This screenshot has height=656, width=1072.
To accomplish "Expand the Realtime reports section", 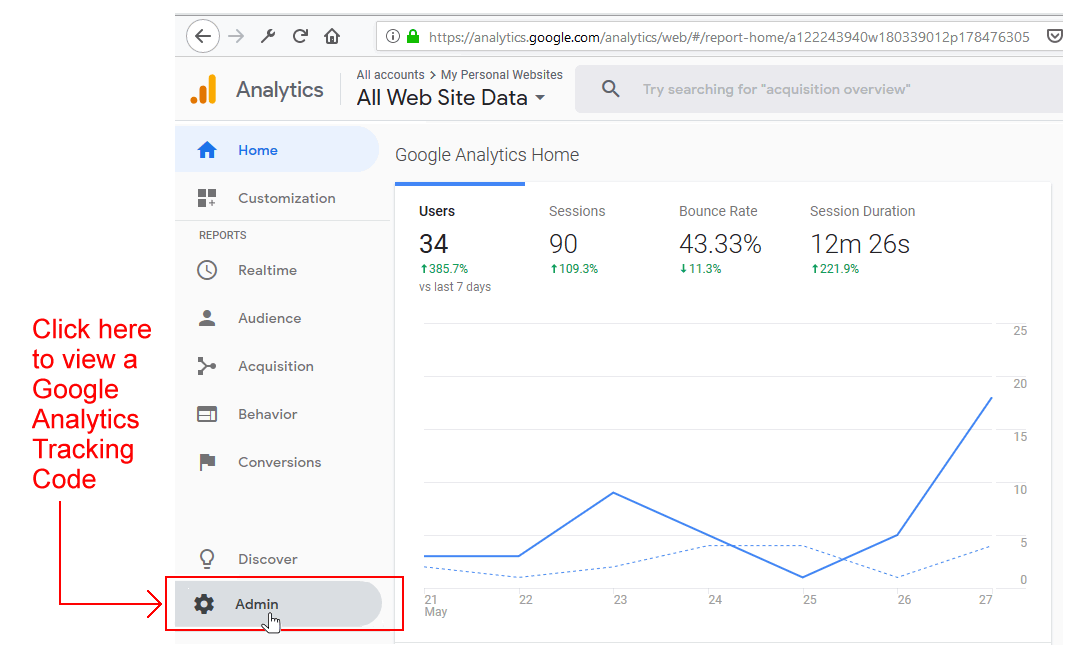I will (x=266, y=270).
